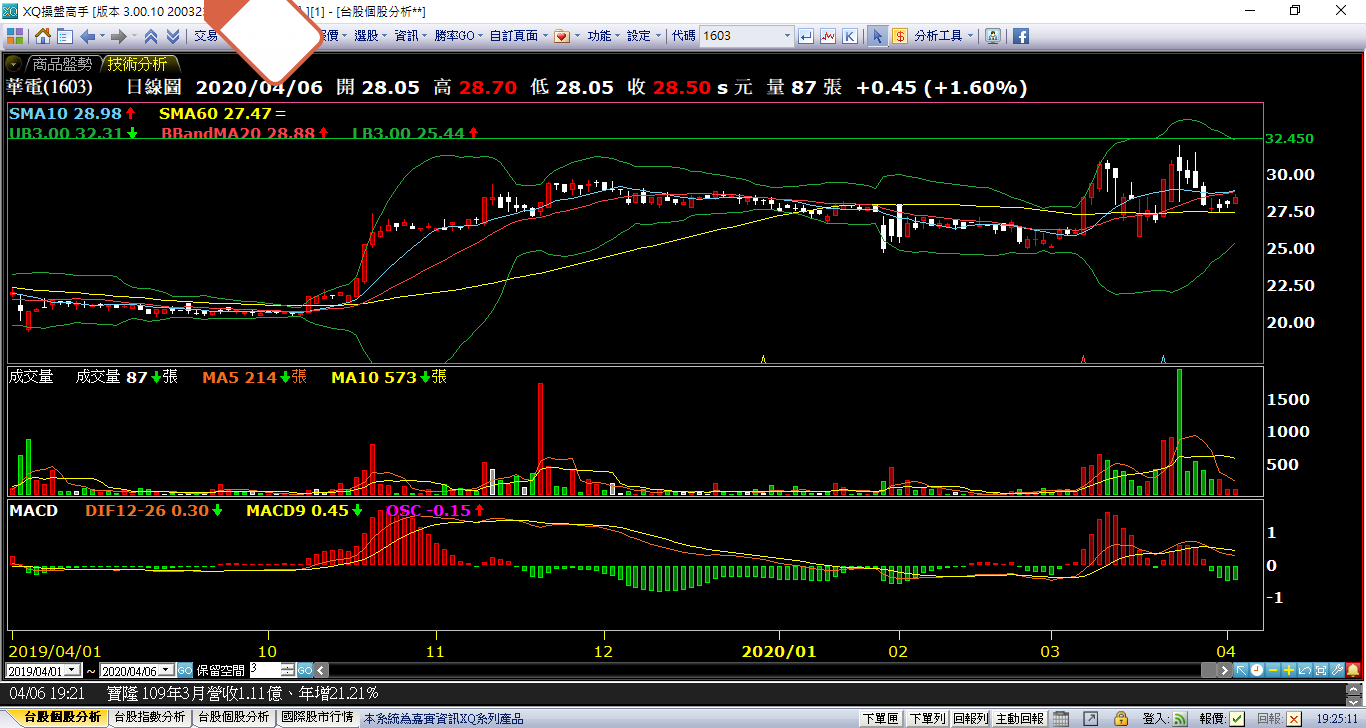This screenshot has width=1366, height=728.
Task: Click the 保留空間 stepper input field
Action: (x=265, y=670)
